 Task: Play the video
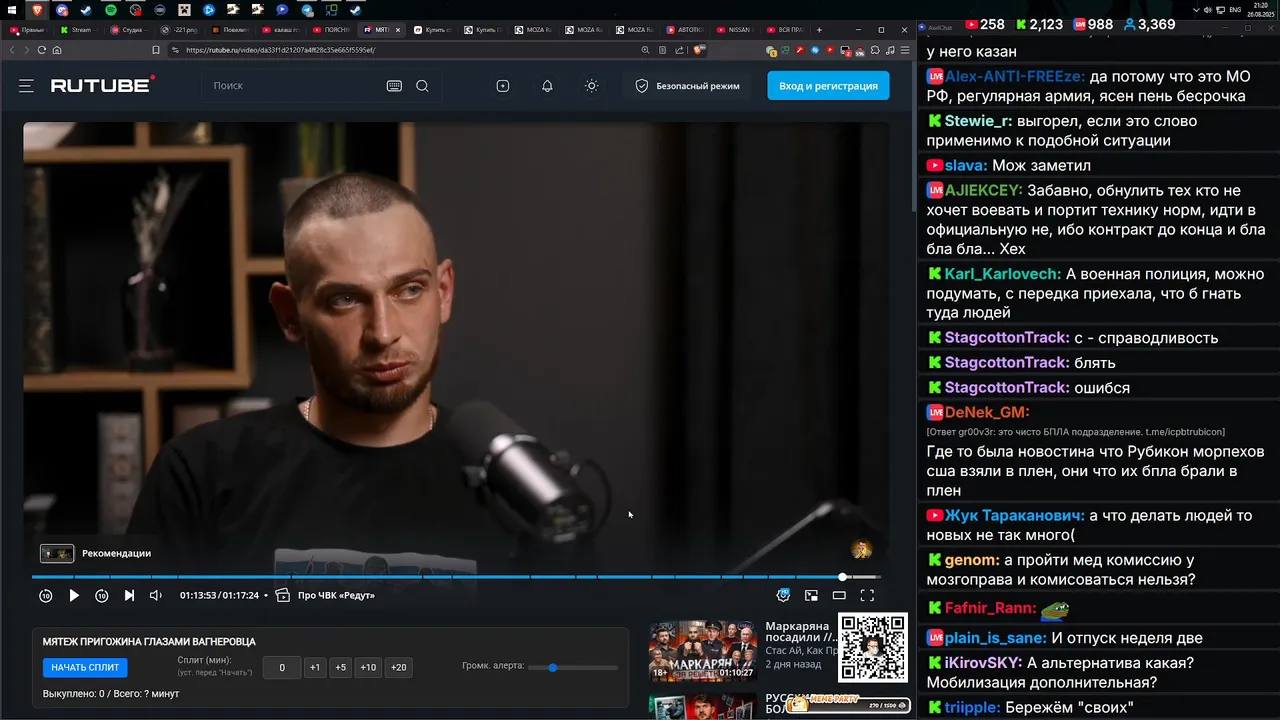tap(74, 595)
